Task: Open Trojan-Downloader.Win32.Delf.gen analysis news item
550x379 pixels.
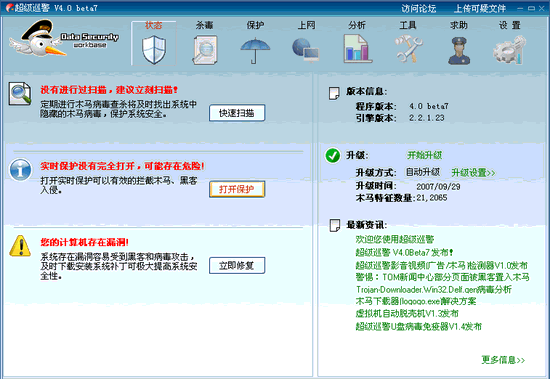Action: tap(434, 290)
